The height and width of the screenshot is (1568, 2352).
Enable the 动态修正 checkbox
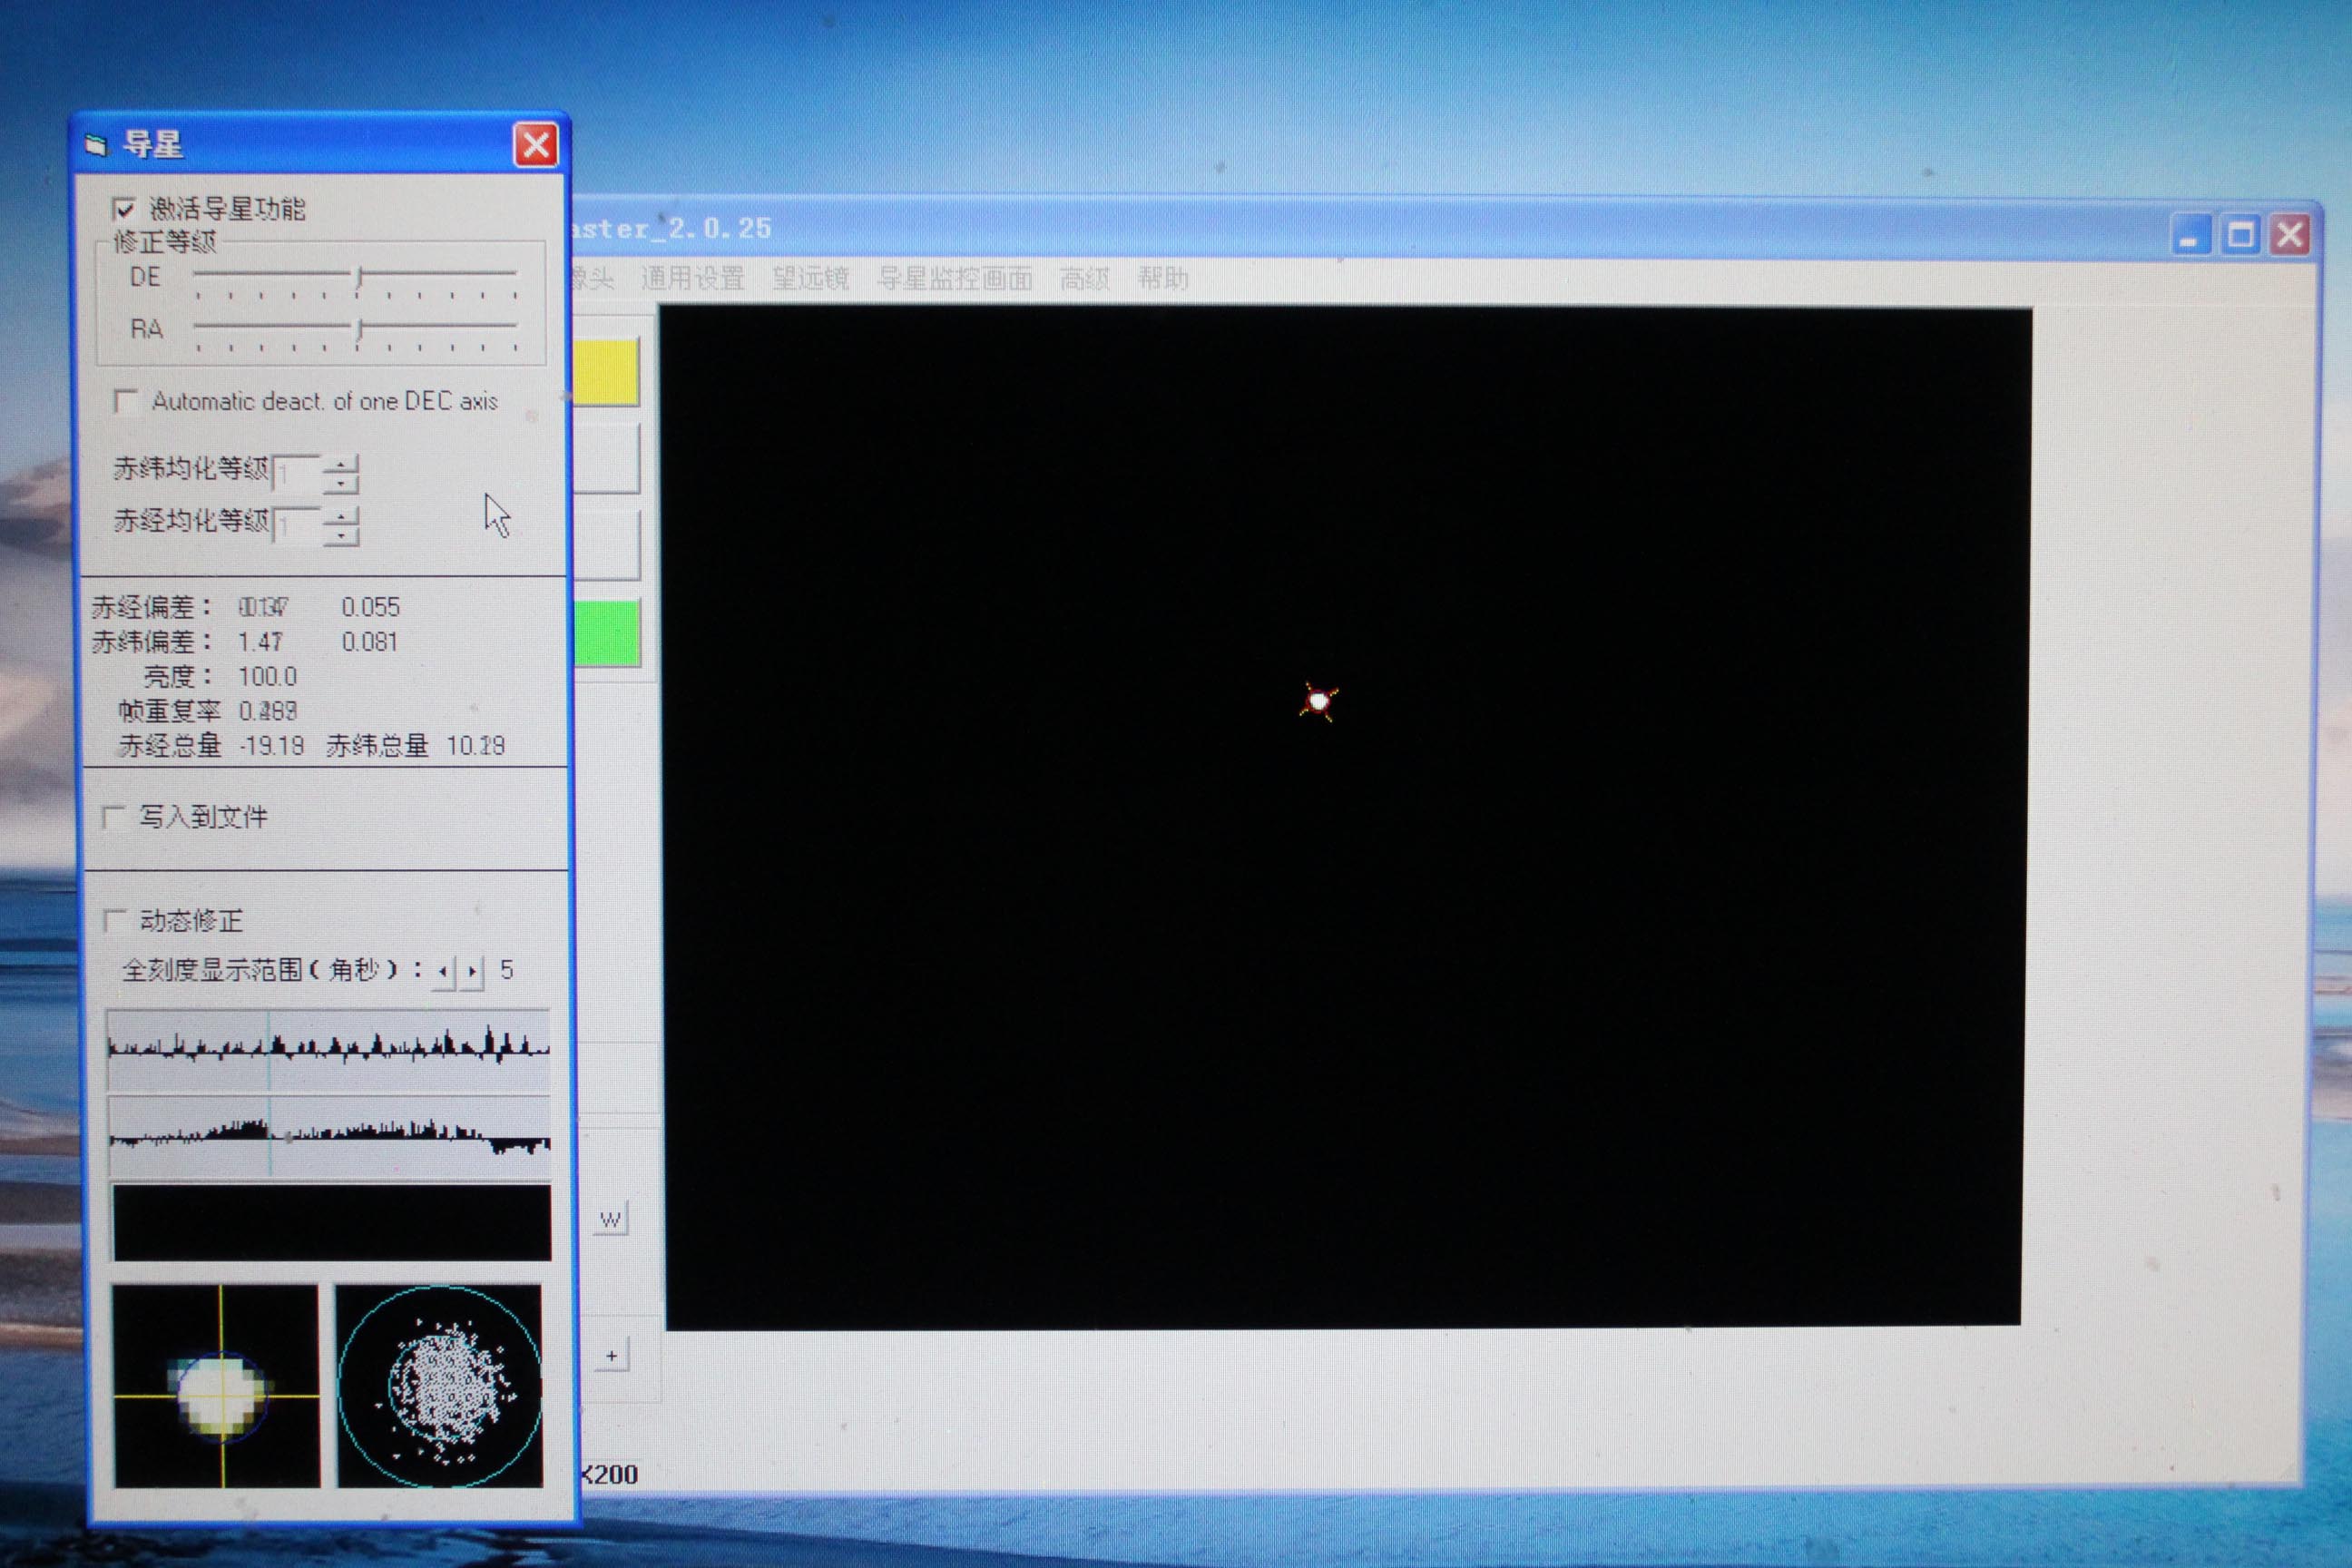(x=116, y=920)
